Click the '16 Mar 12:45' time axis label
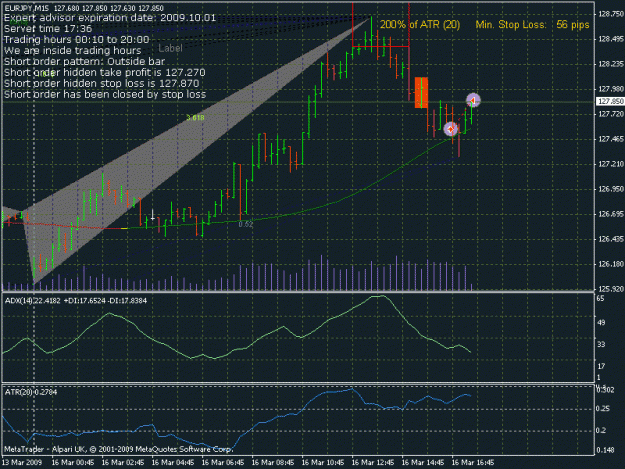The image size is (625, 469). (373, 463)
